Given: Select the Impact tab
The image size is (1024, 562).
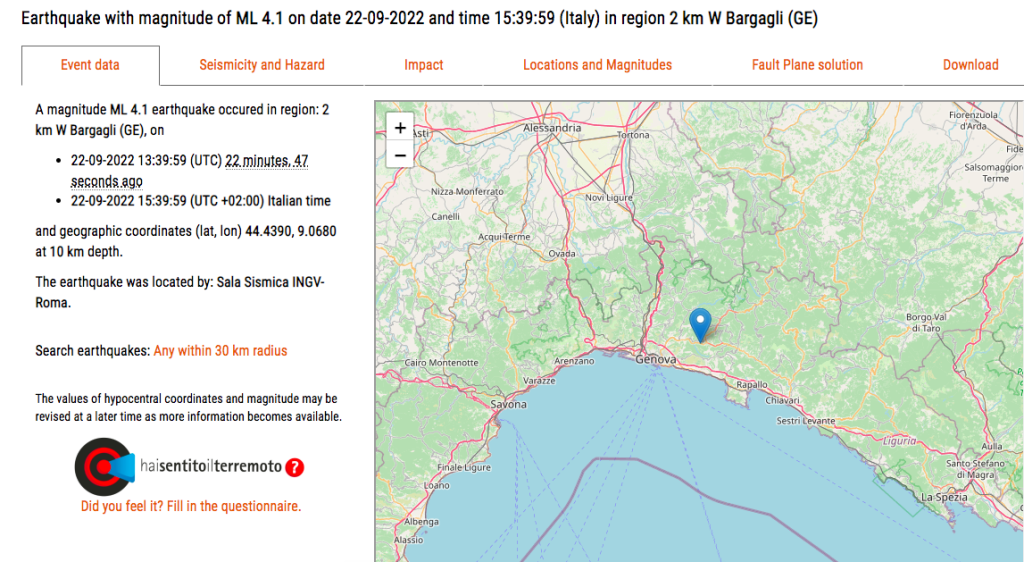Looking at the screenshot, I should (x=423, y=65).
